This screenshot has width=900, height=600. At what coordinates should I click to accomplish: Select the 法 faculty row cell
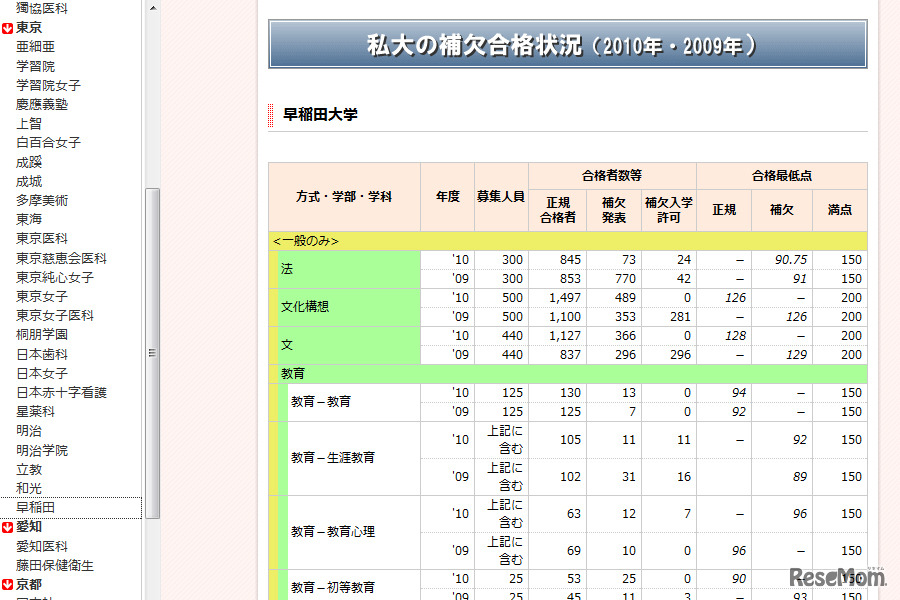click(x=349, y=269)
